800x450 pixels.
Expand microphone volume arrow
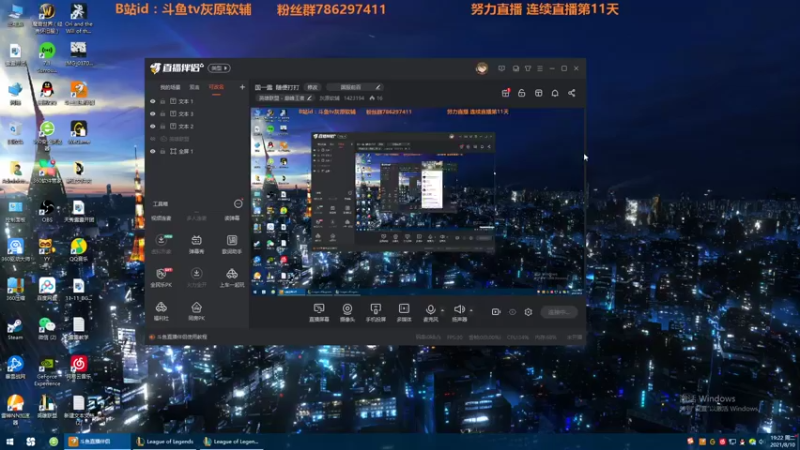click(442, 310)
